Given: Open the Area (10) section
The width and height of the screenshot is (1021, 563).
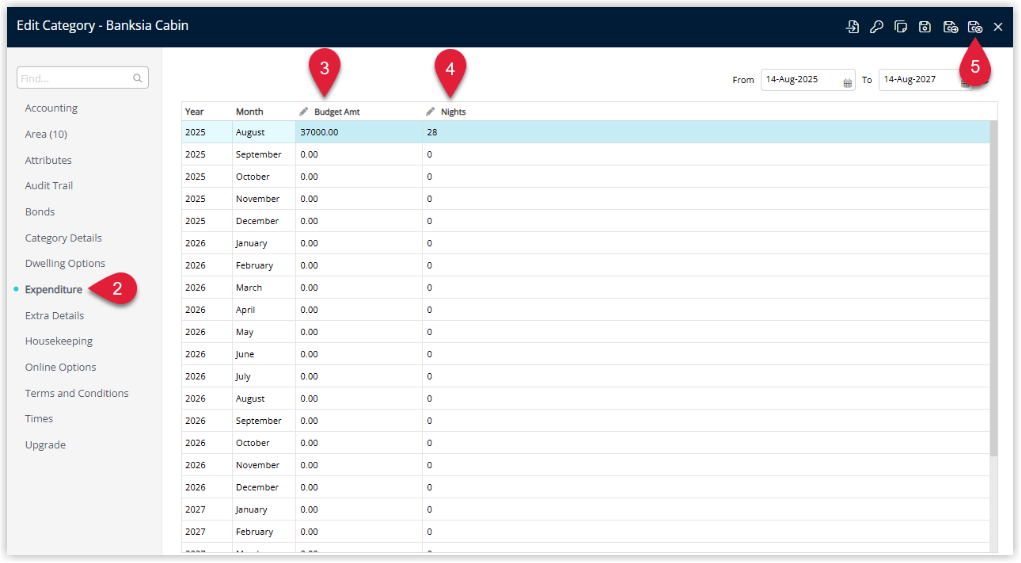Looking at the screenshot, I should click(46, 134).
